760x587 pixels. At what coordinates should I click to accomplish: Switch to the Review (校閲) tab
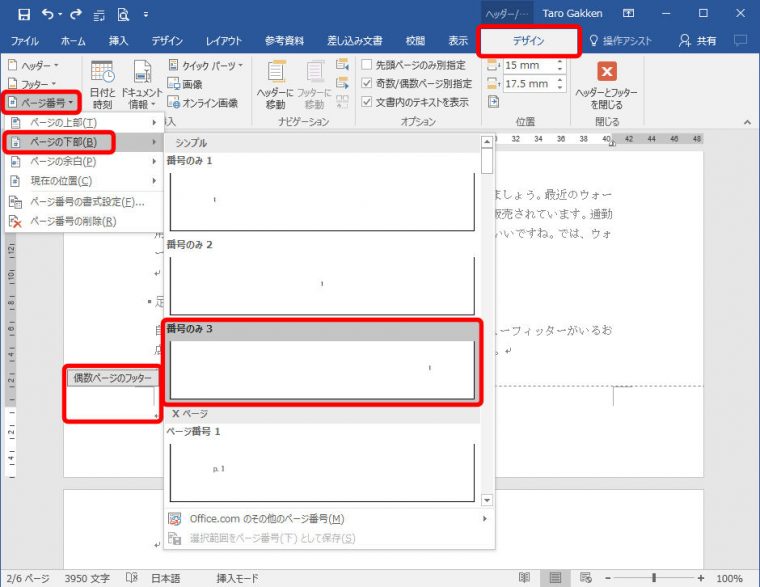click(x=415, y=41)
